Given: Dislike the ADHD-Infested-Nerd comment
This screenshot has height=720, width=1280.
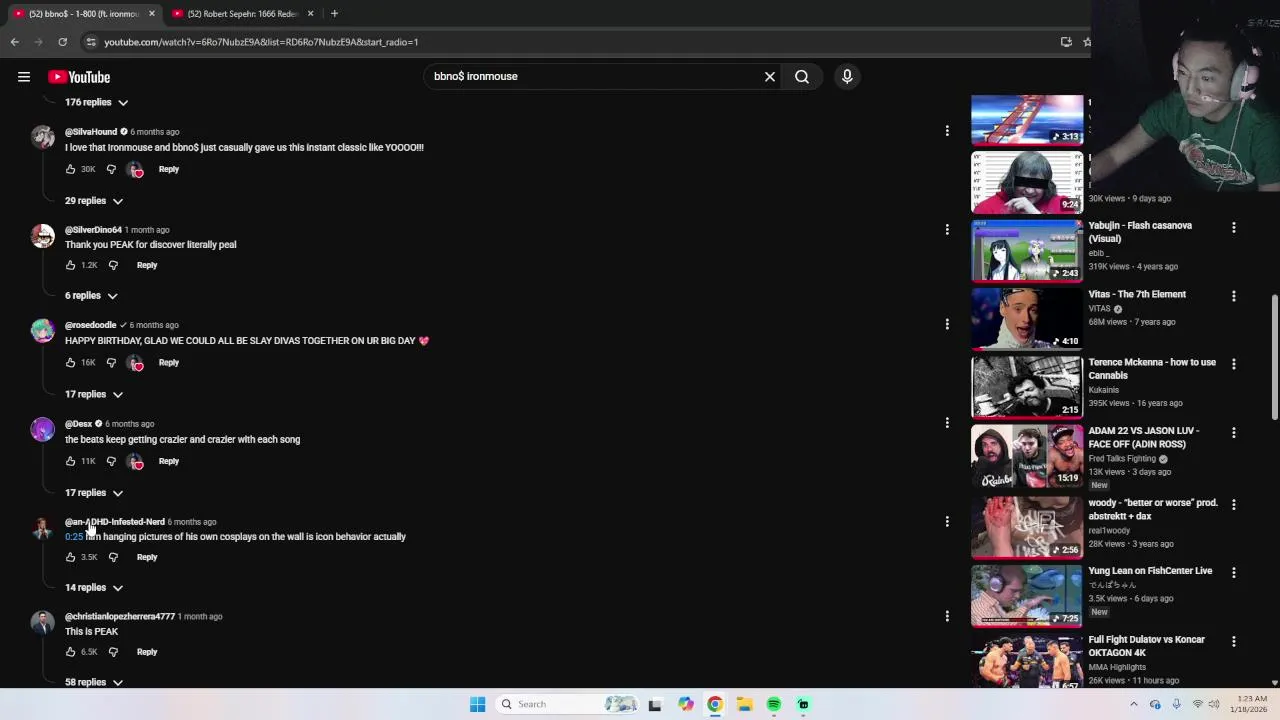Looking at the screenshot, I should pos(113,557).
